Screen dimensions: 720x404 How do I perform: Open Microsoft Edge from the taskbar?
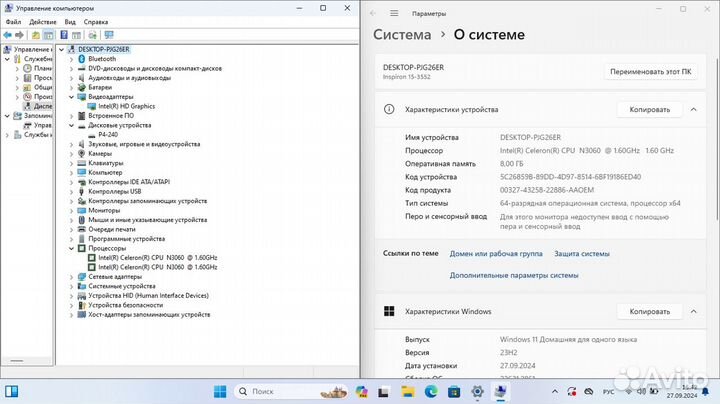pos(431,392)
